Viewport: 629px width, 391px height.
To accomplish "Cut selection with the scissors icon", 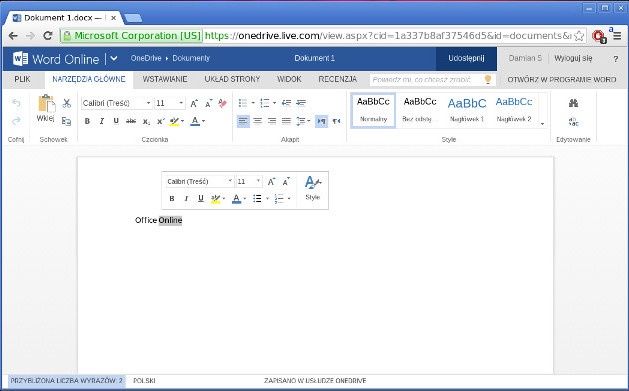I will [67, 103].
